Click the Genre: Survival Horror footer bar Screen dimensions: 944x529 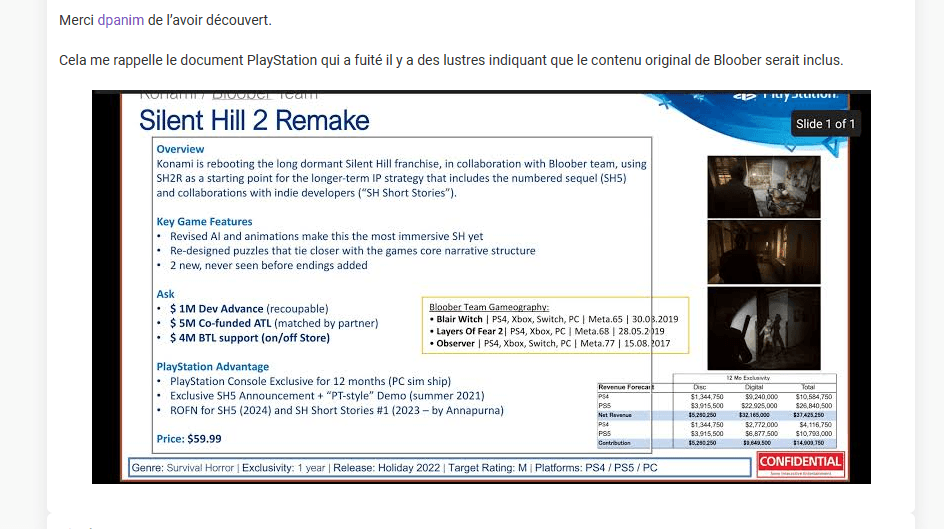pos(440,467)
